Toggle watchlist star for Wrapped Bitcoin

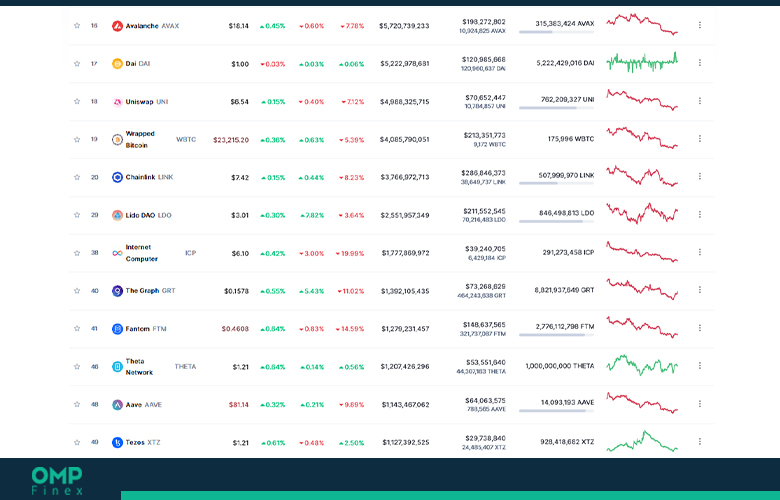click(x=77, y=139)
